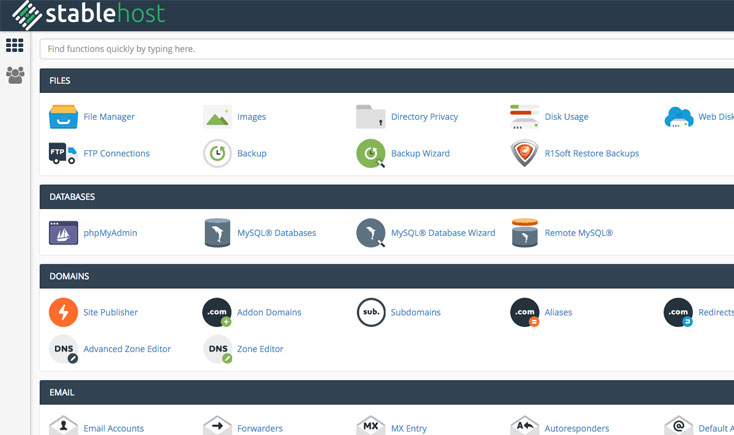Open the Backup Wizard green icon

pos(371,153)
